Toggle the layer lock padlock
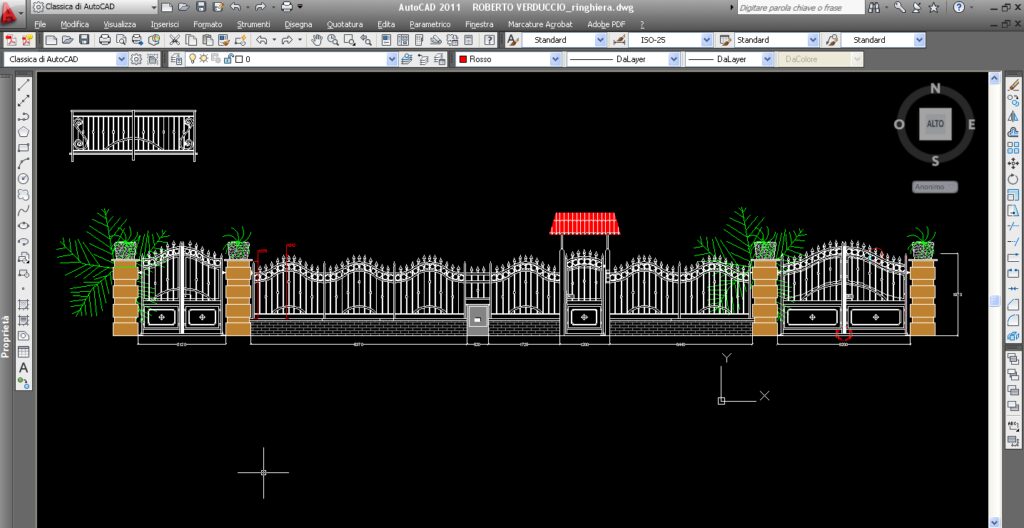This screenshot has width=1024, height=528. point(229,59)
